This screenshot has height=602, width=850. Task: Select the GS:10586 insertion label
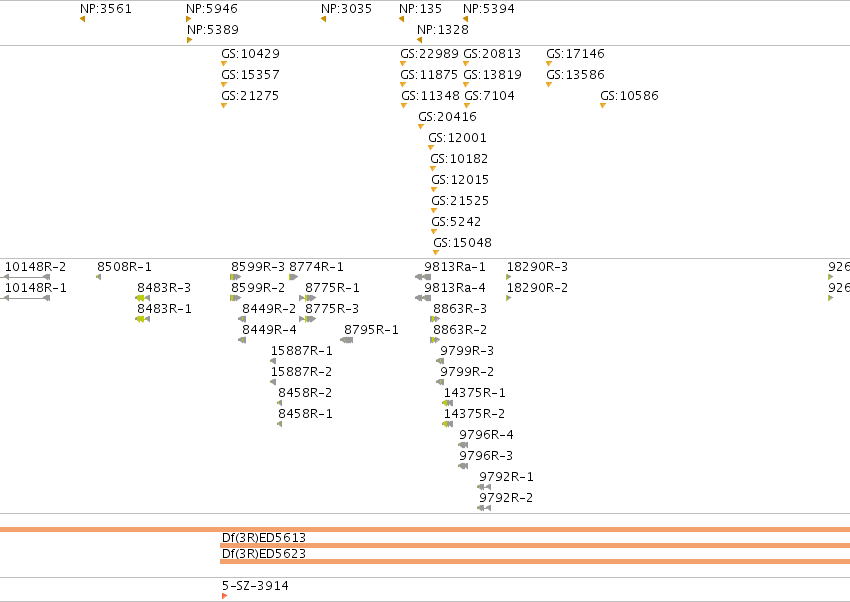click(x=629, y=96)
